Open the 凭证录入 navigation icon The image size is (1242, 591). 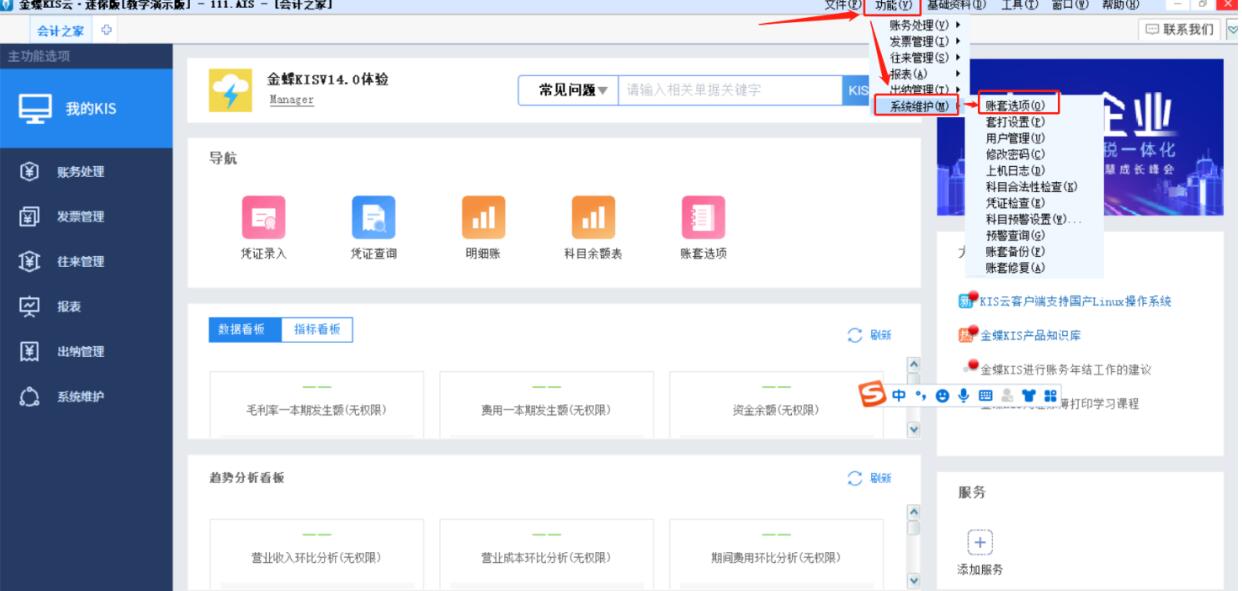(x=263, y=217)
